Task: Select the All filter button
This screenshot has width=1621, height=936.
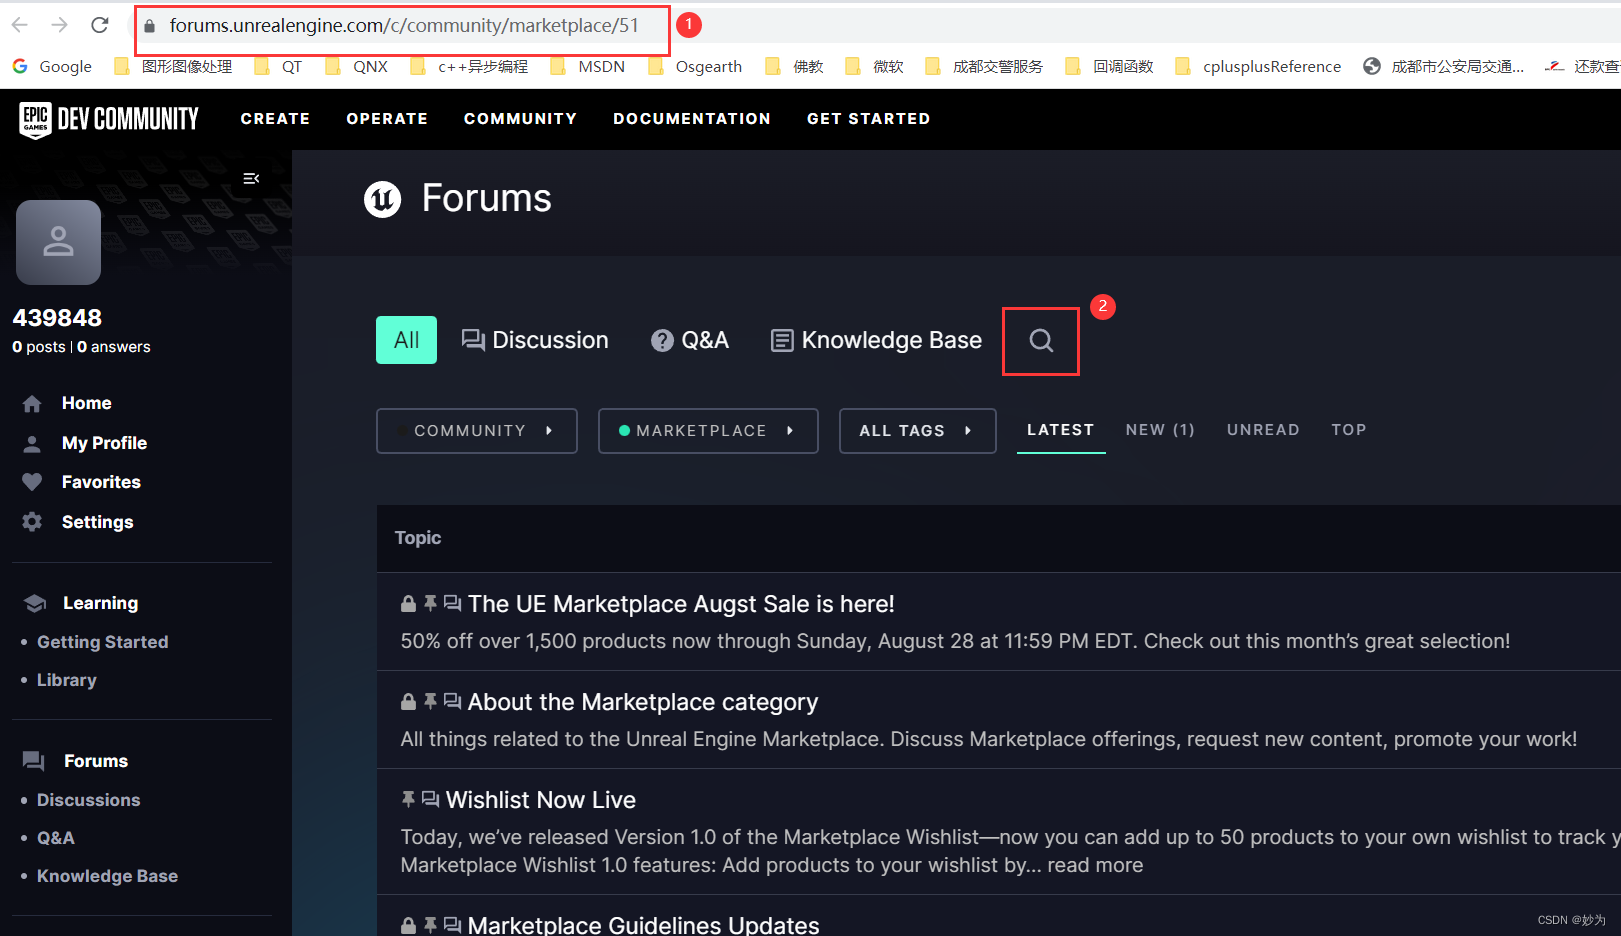Action: (406, 340)
